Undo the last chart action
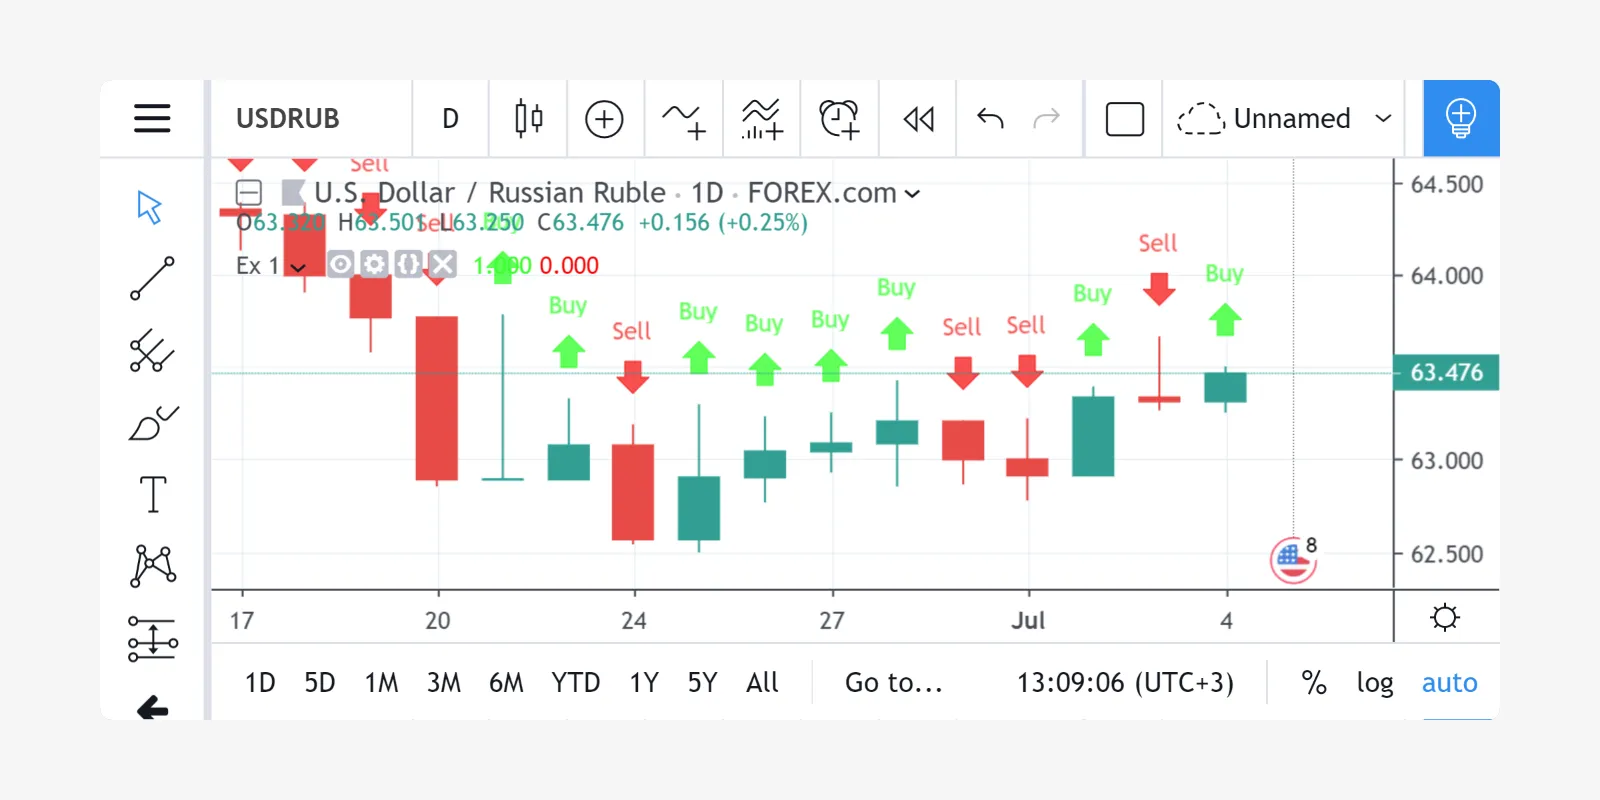Viewport: 1600px width, 800px height. coord(990,118)
